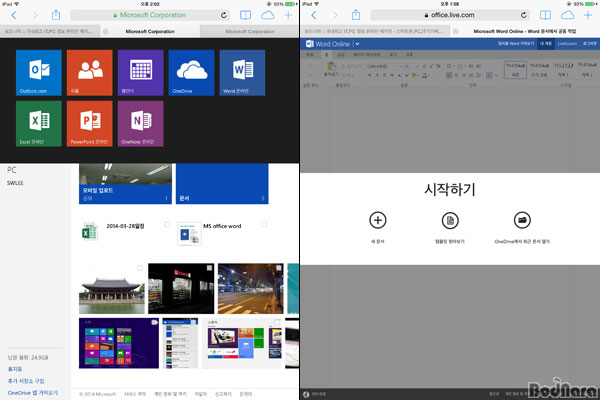The image size is (600, 400).
Task: Select checkbox for MS office word file
Action: pyautogui.click(x=264, y=224)
